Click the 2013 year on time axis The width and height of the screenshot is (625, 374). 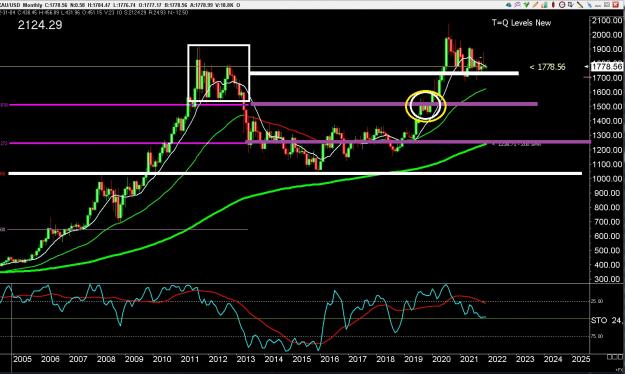click(x=246, y=359)
